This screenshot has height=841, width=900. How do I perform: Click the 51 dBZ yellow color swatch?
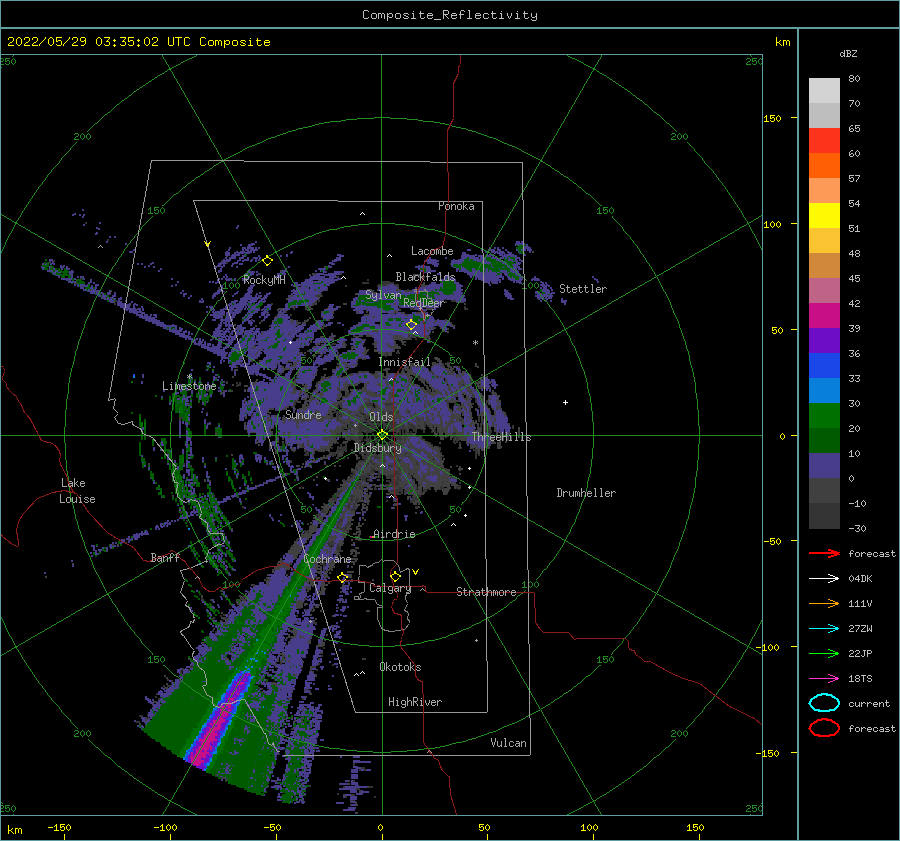coord(824,240)
